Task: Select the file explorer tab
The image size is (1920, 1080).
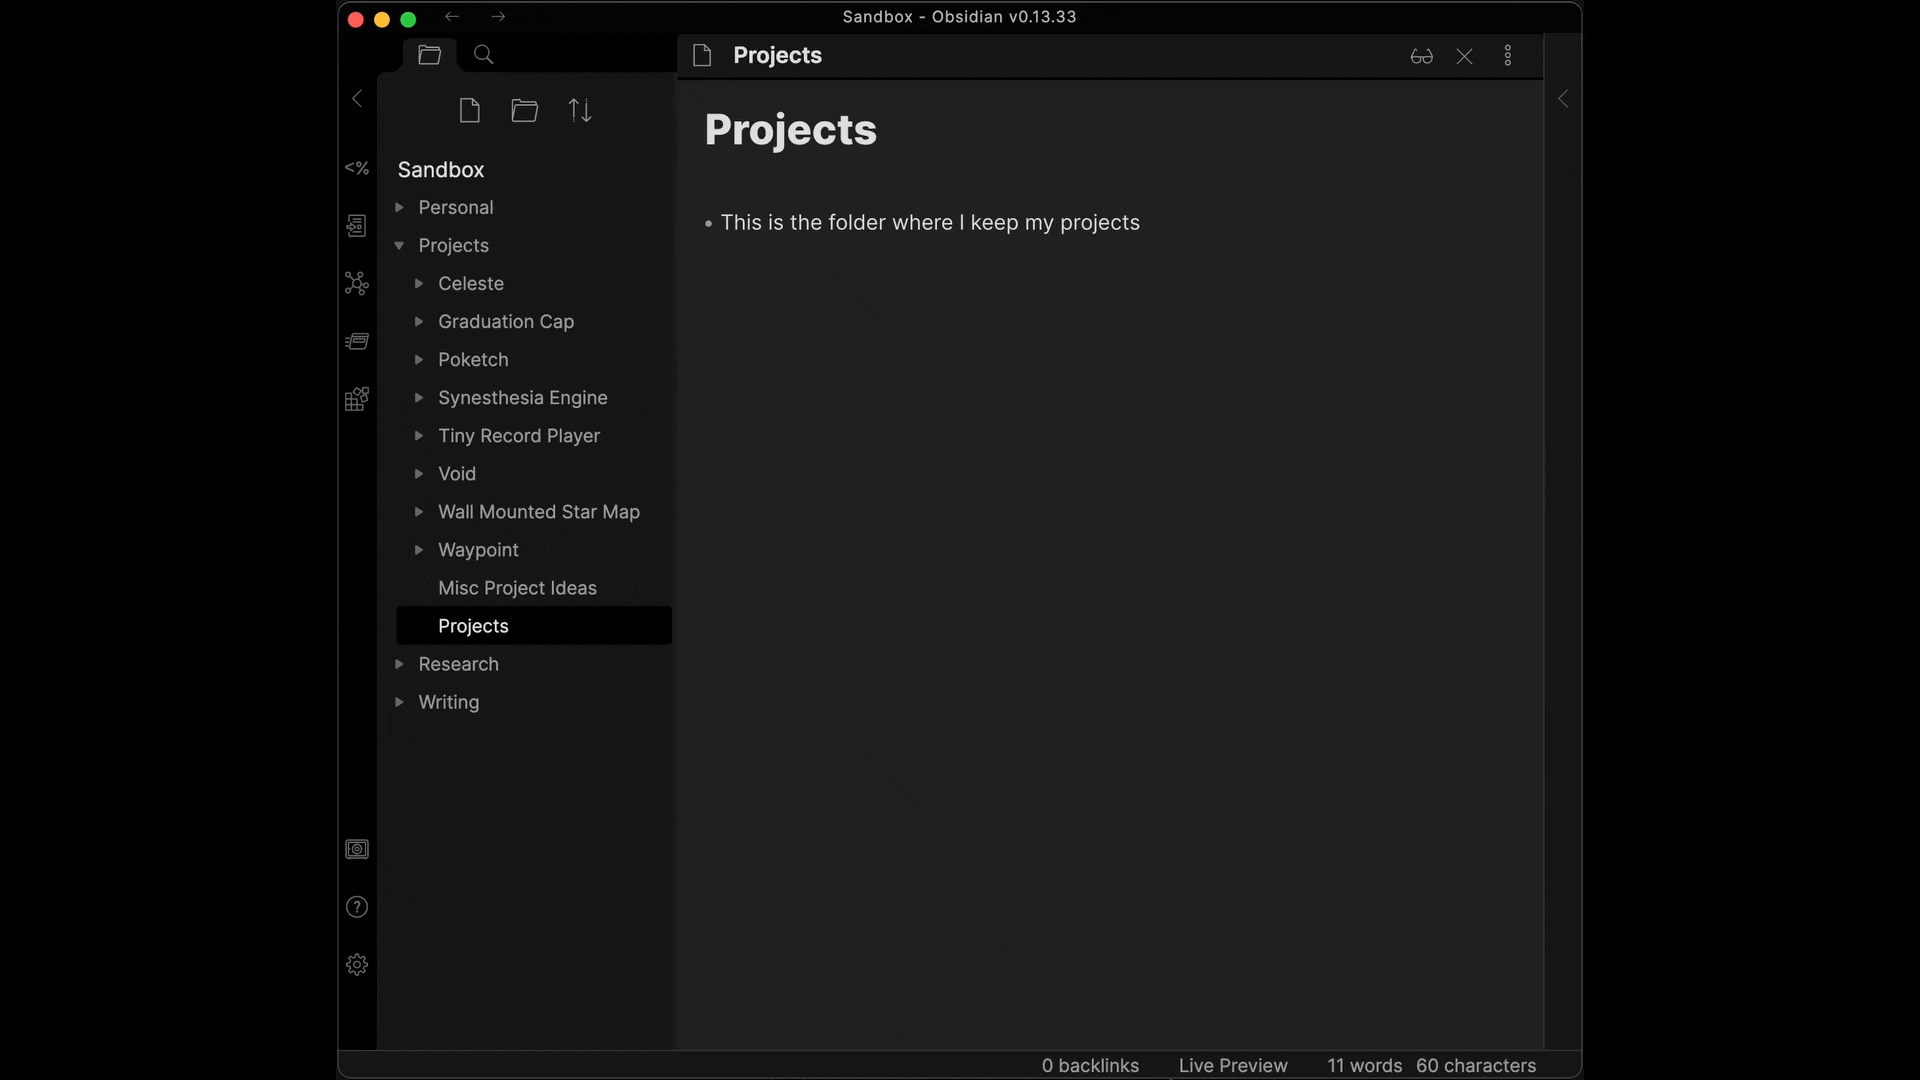Action: (x=430, y=55)
